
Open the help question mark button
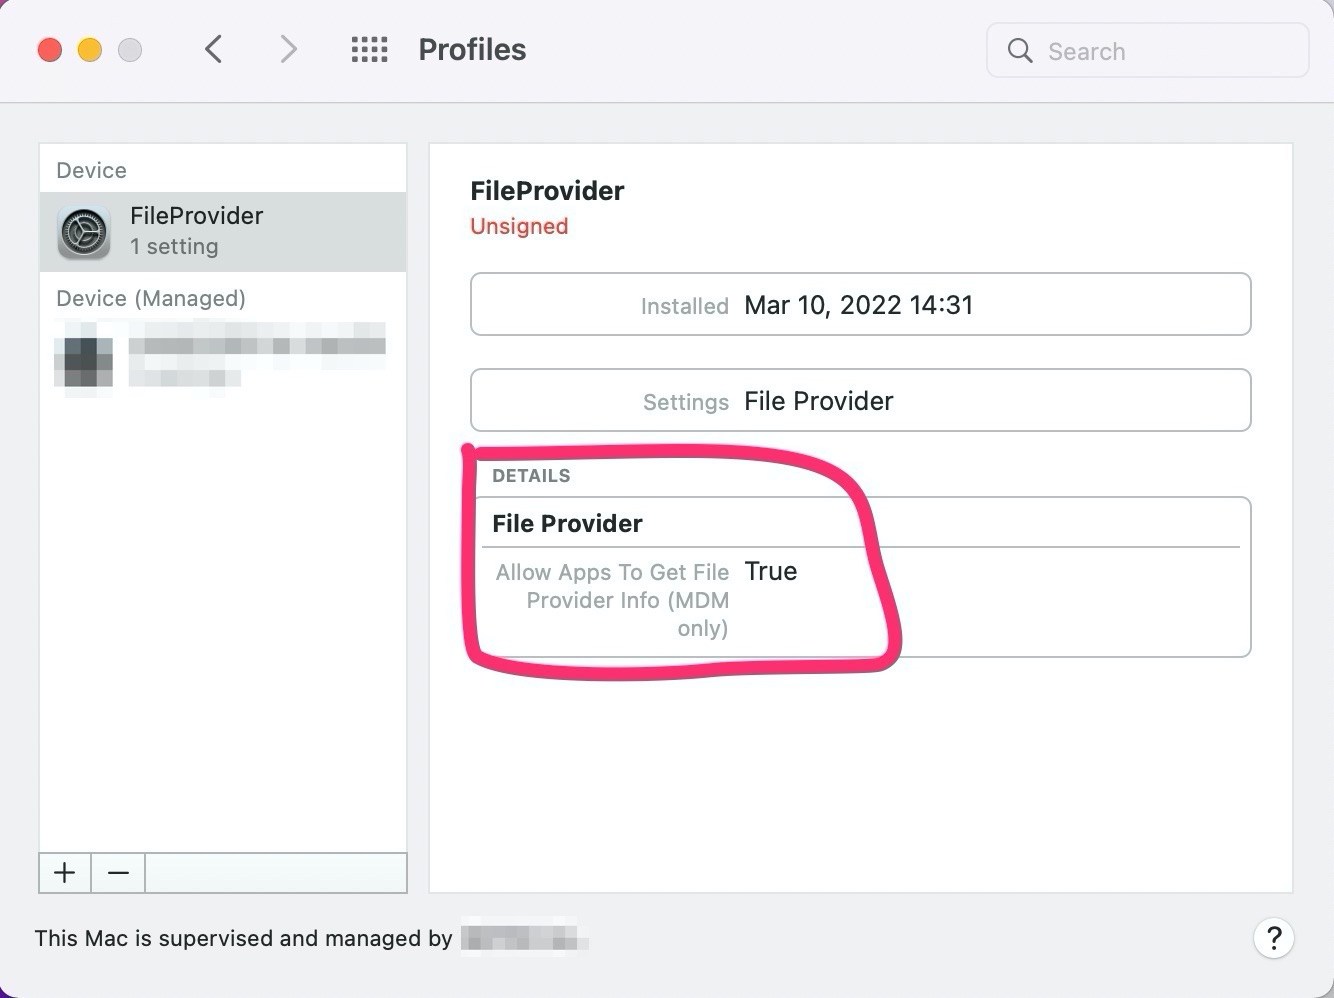point(1273,938)
